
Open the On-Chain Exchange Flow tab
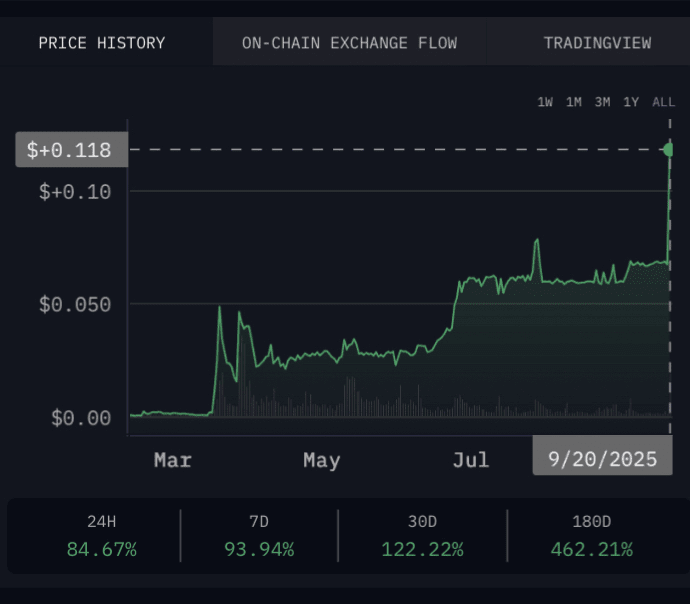(x=349, y=43)
